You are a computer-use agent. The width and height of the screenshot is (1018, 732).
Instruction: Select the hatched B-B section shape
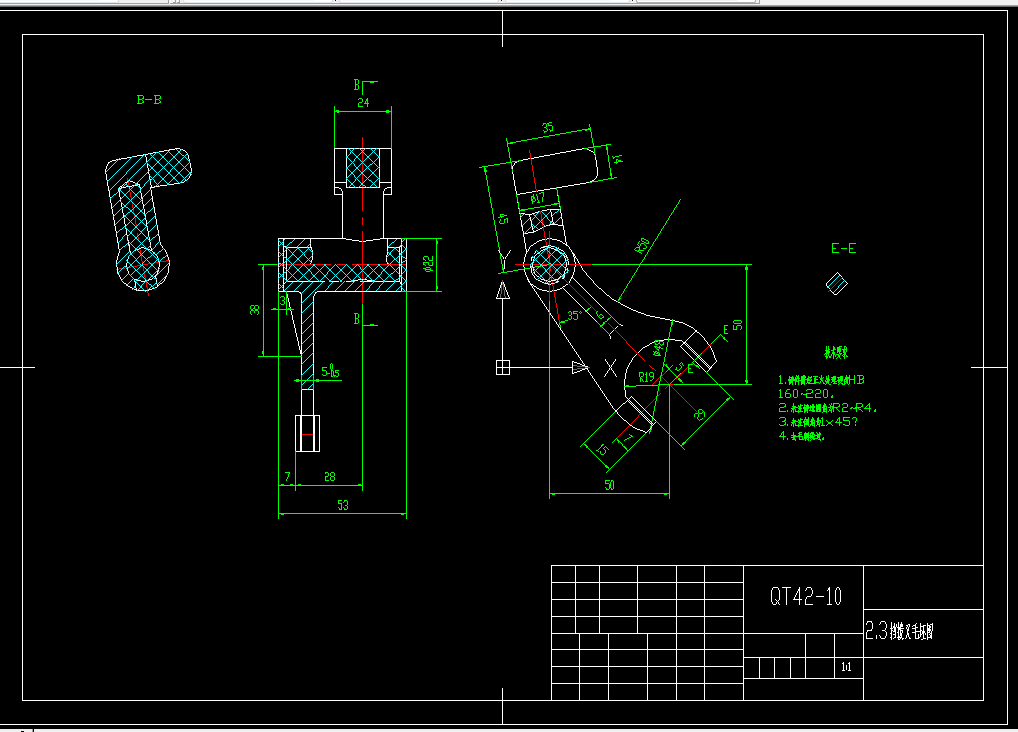pyautogui.click(x=147, y=221)
